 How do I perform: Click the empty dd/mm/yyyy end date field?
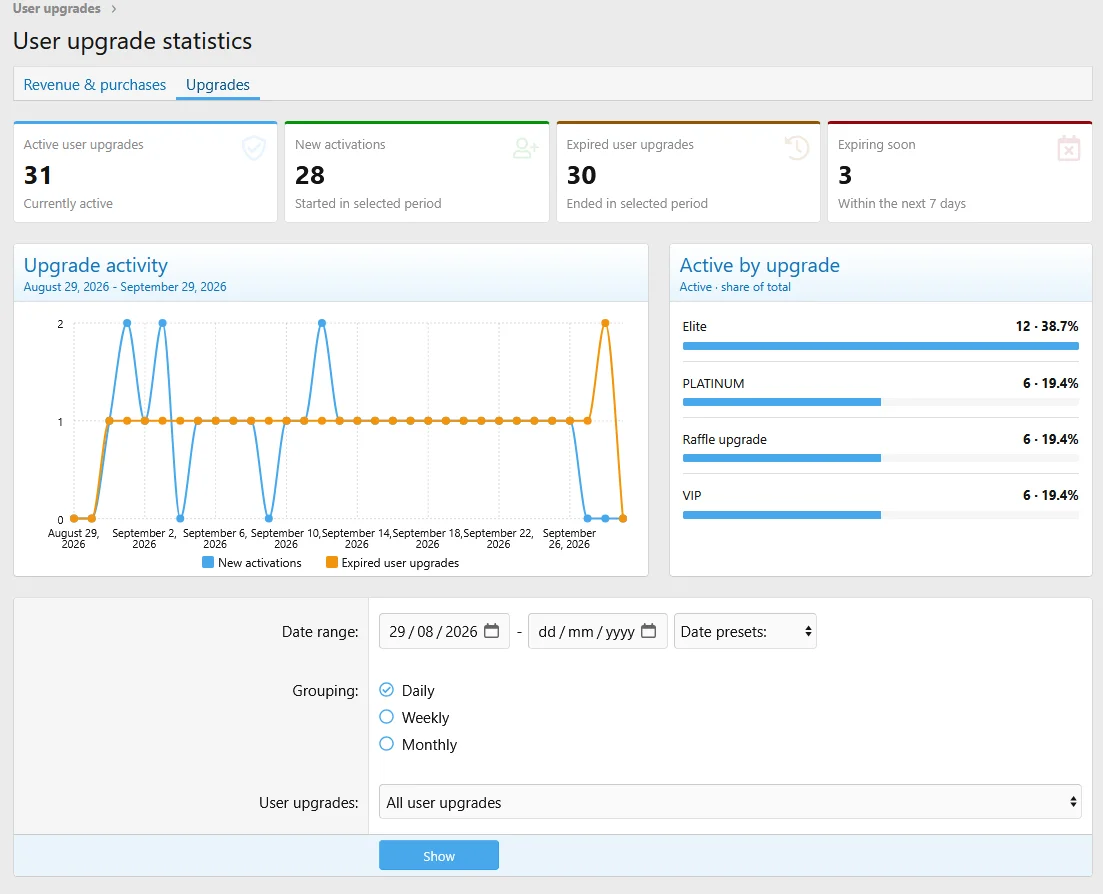coord(597,631)
